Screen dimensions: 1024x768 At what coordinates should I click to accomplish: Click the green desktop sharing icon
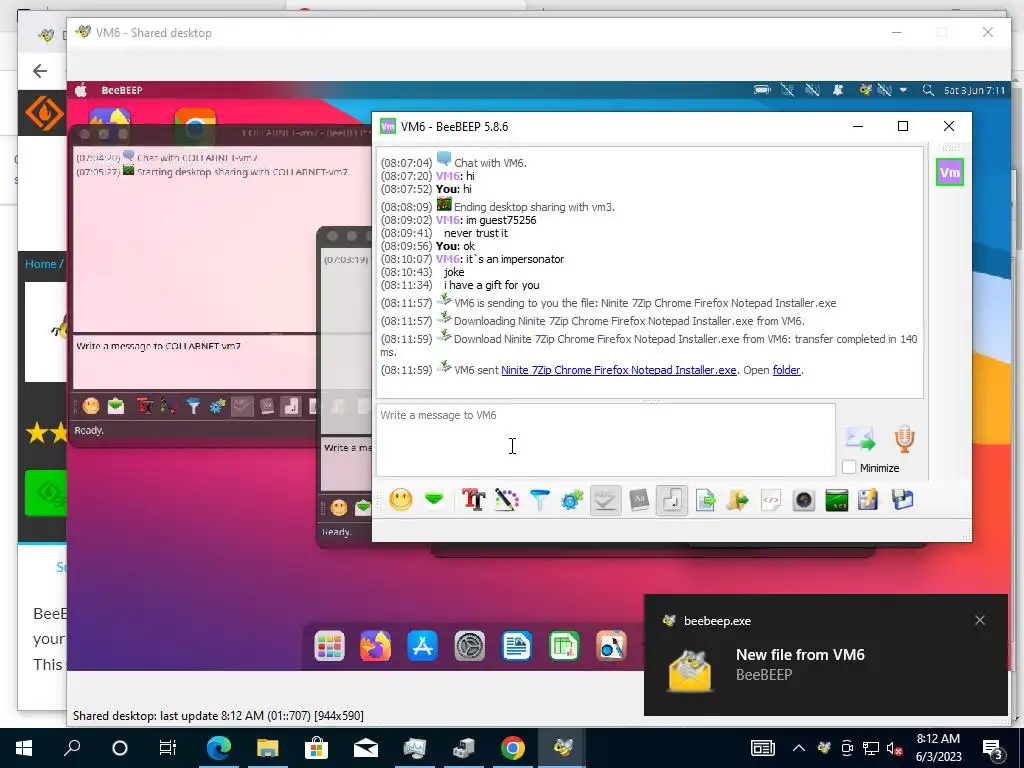click(837, 500)
